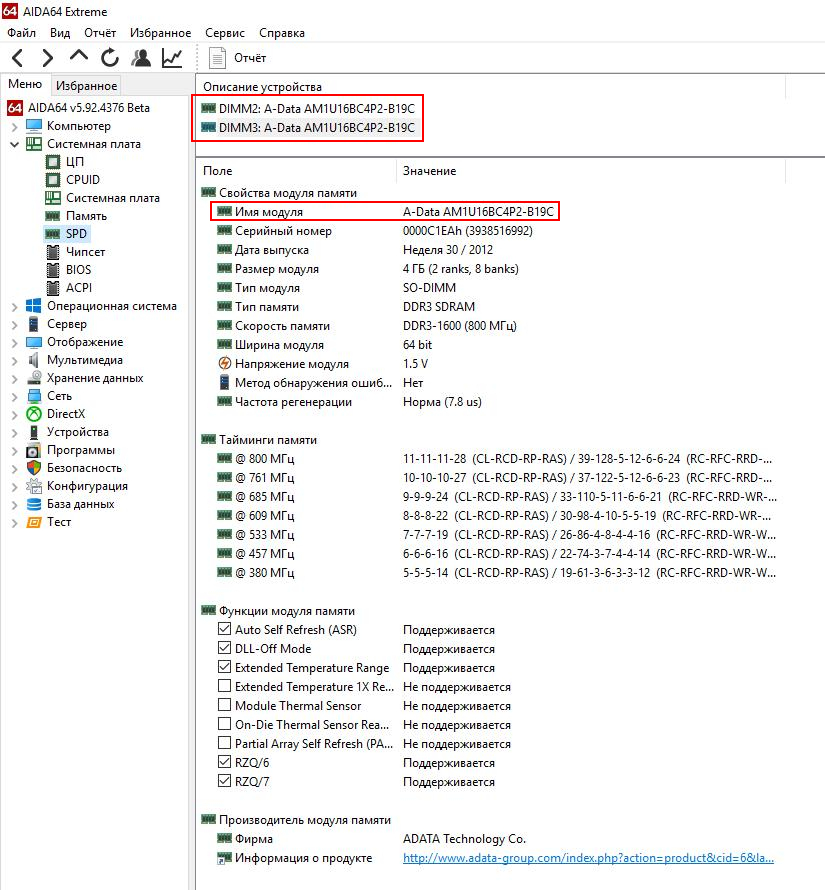Expand the Операционная система node

14,306
